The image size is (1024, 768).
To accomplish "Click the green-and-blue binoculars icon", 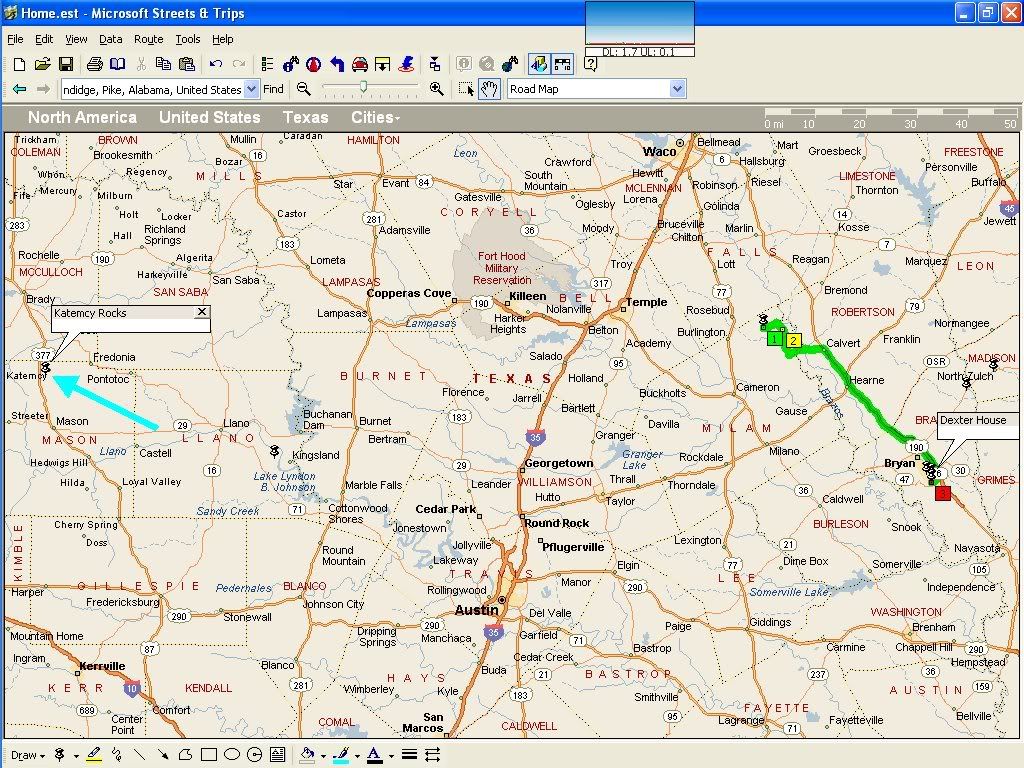I will [x=510, y=64].
